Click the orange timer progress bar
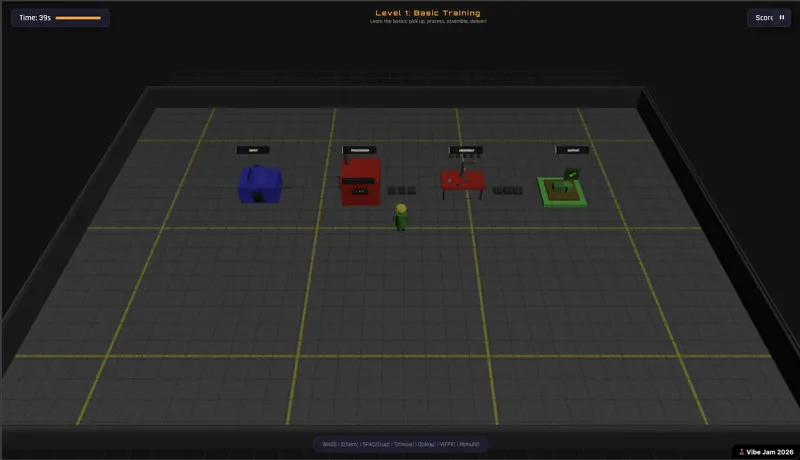 78,18
